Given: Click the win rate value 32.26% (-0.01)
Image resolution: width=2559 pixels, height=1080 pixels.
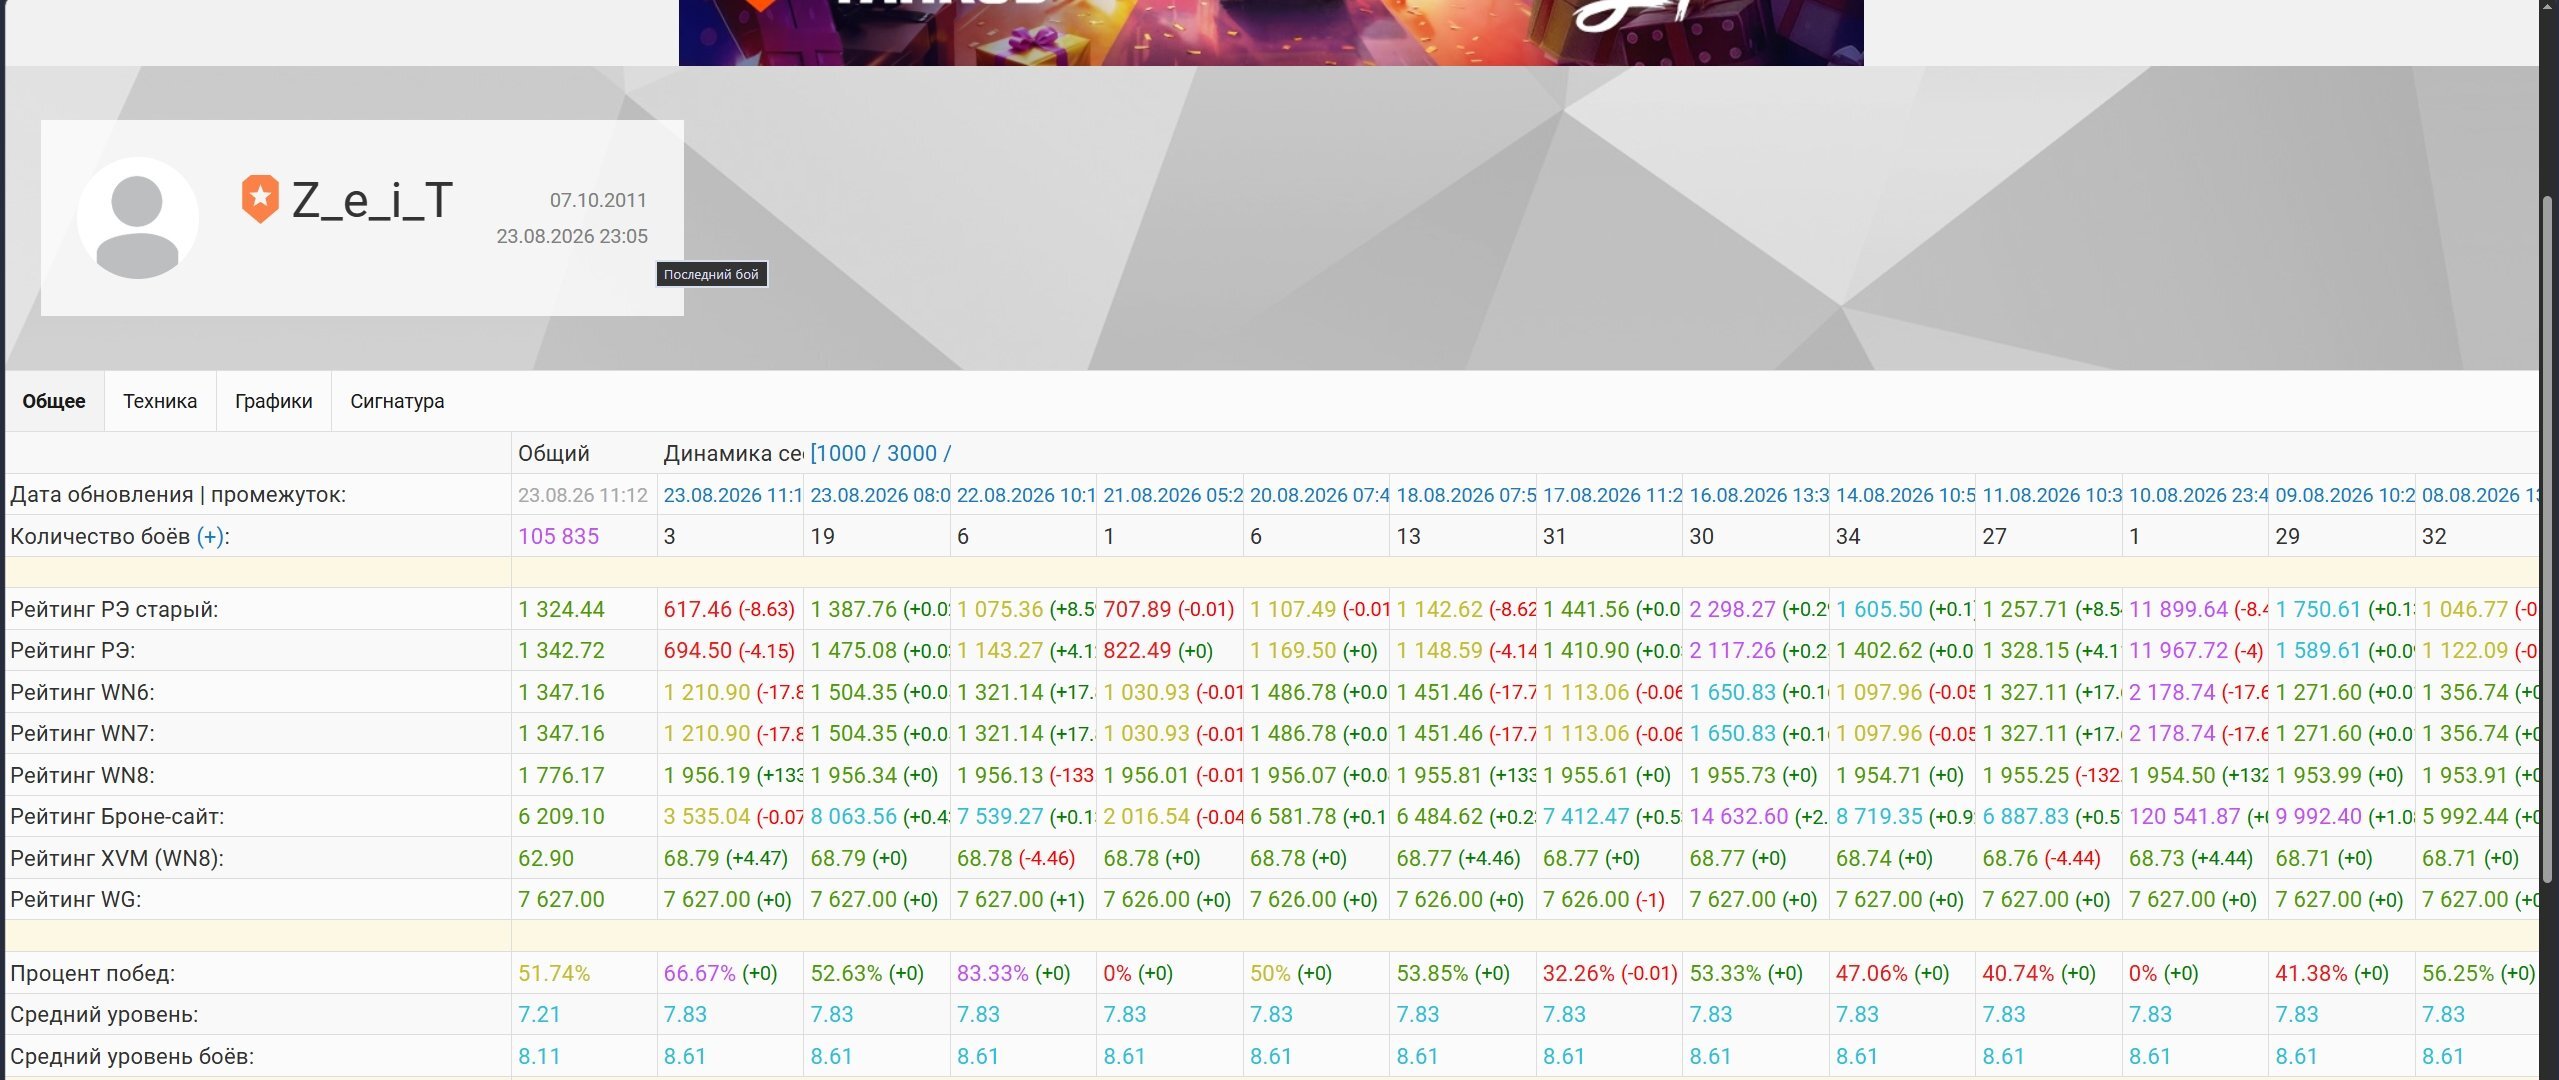Looking at the screenshot, I should click(1610, 973).
